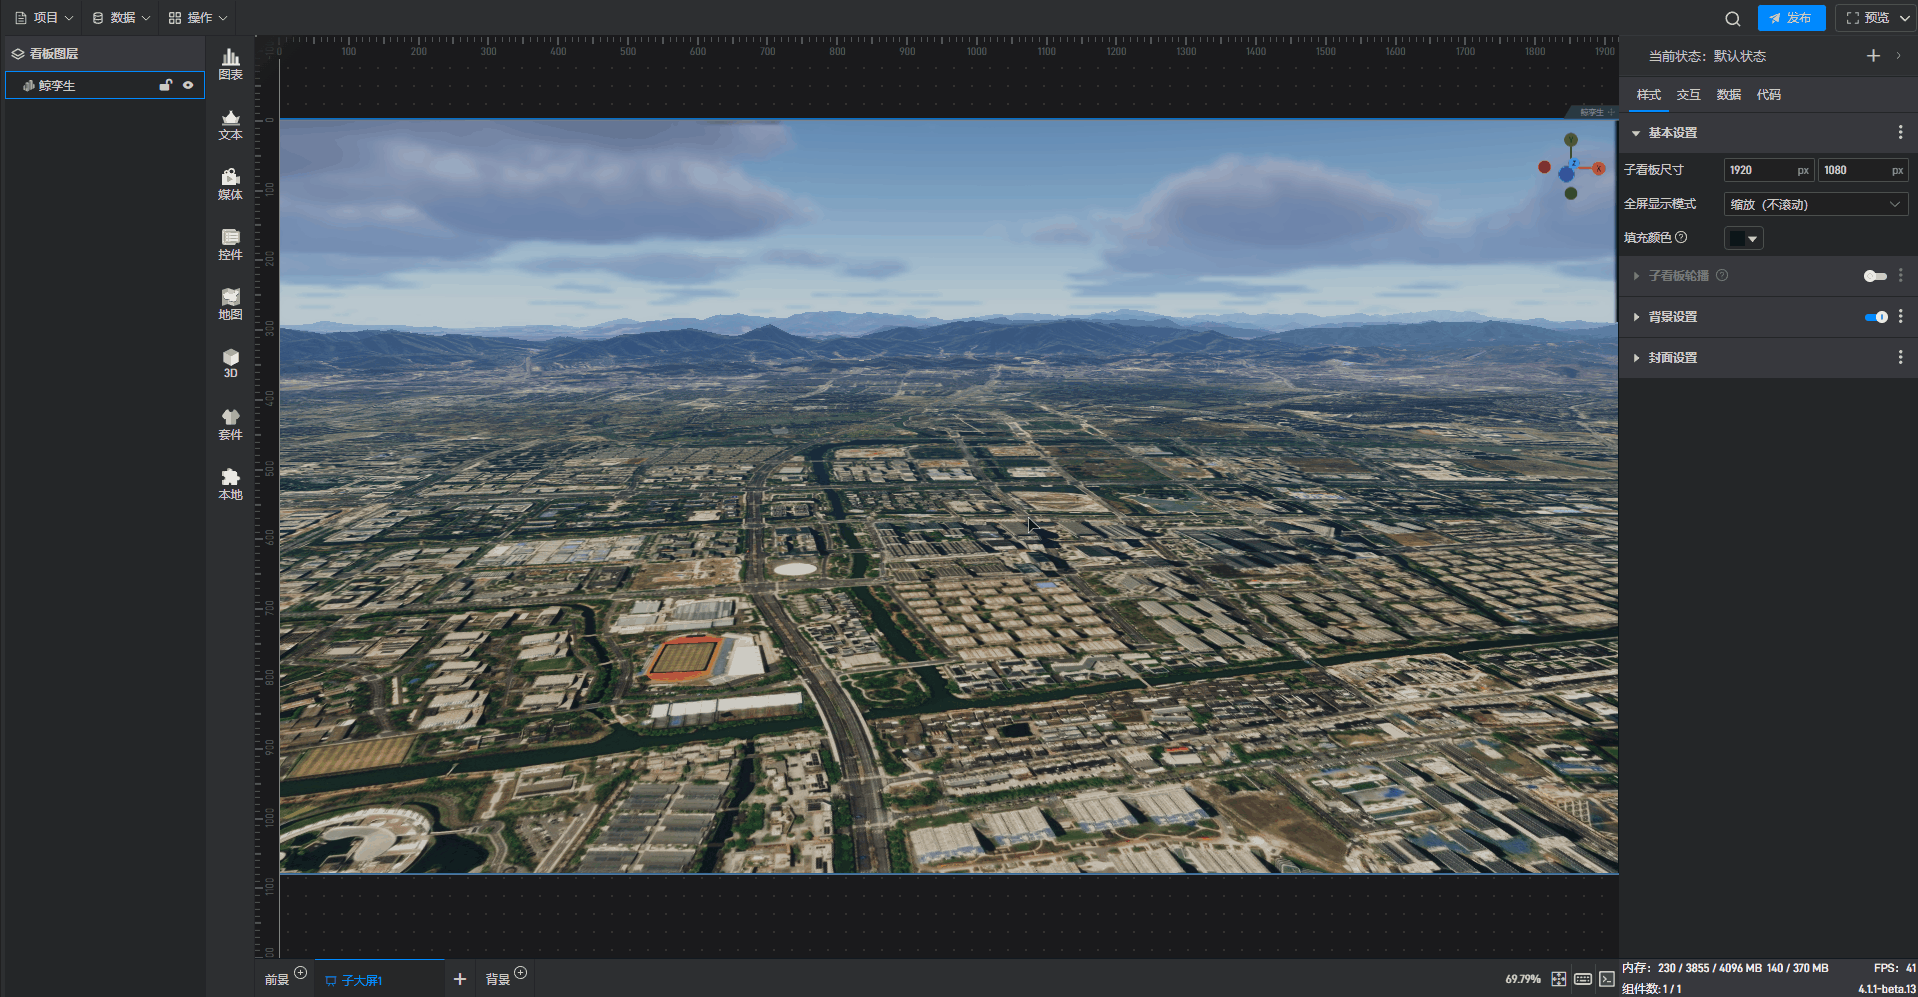Open the 数据 dropdown menu in top bar

pyautogui.click(x=121, y=18)
